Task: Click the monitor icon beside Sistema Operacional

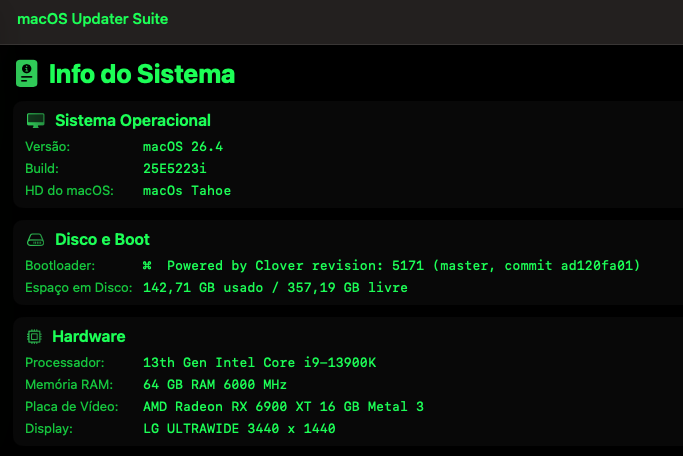Action: pos(36,121)
